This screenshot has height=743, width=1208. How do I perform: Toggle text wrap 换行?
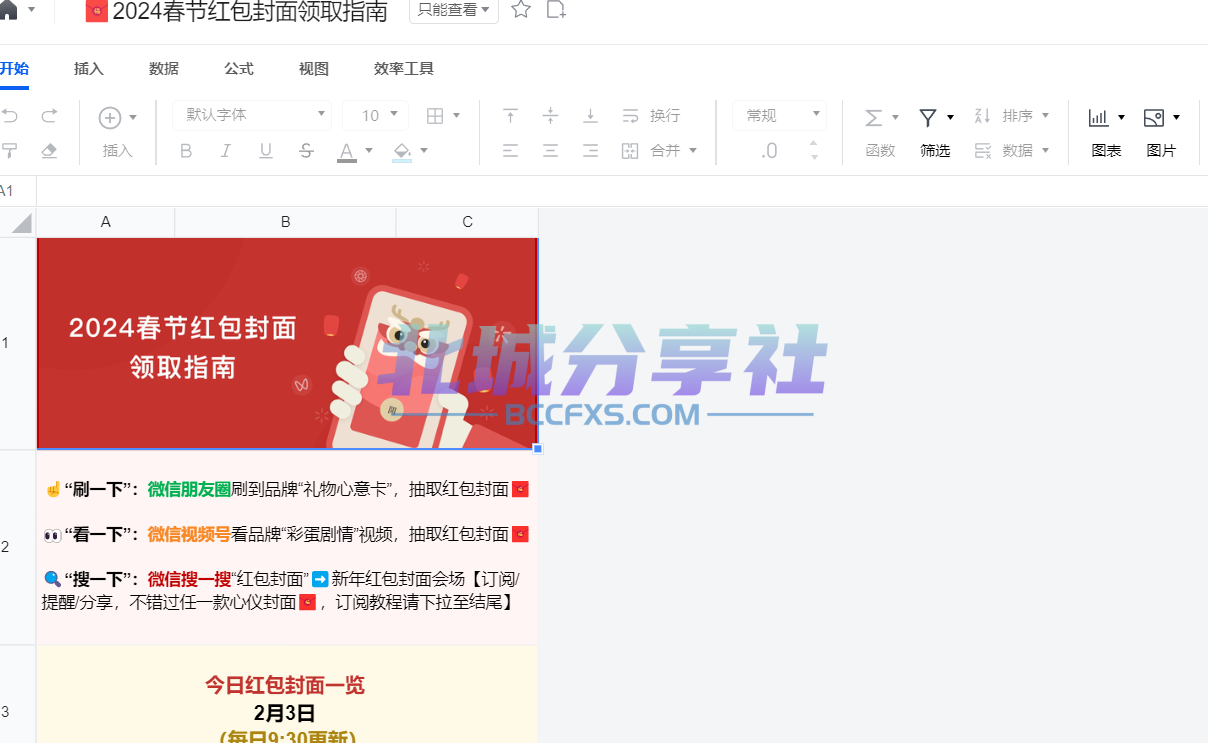pyautogui.click(x=651, y=116)
